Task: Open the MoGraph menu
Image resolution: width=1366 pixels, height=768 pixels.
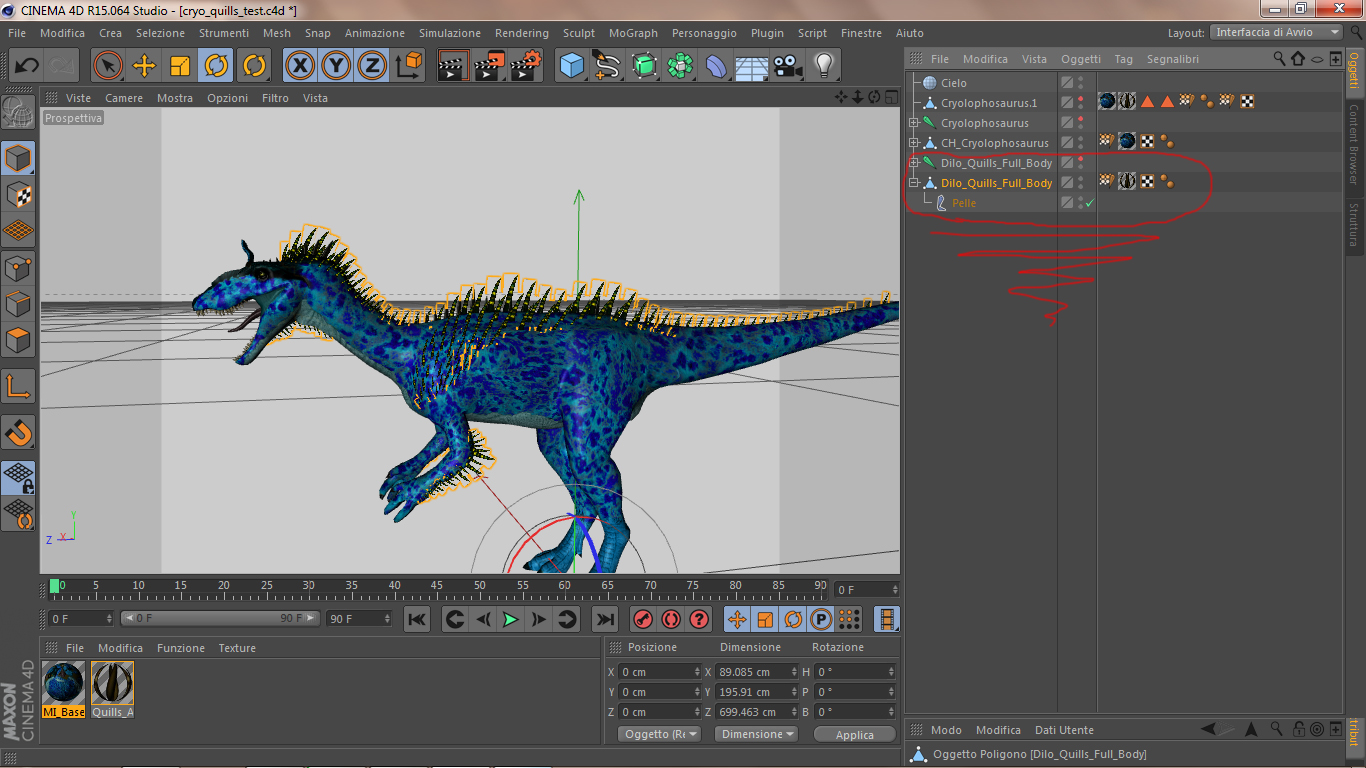Action: click(633, 33)
